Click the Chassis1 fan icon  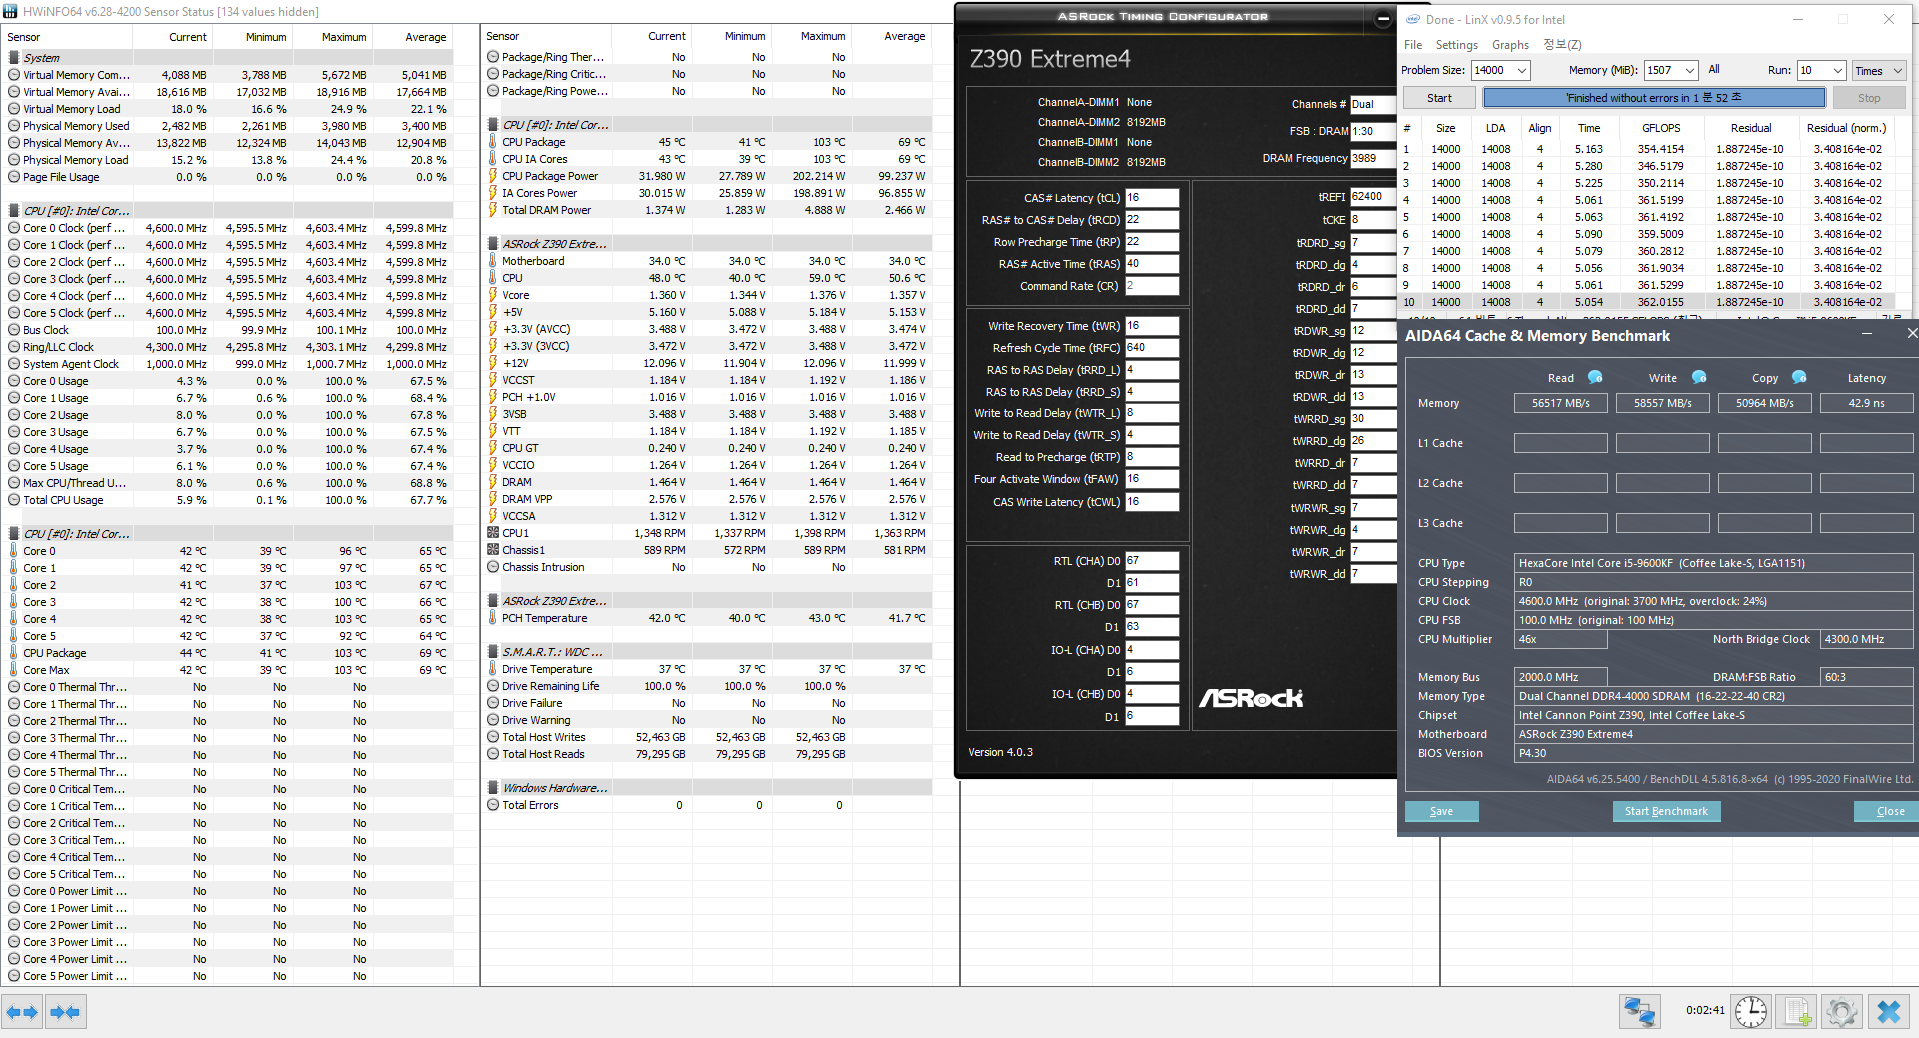point(493,550)
